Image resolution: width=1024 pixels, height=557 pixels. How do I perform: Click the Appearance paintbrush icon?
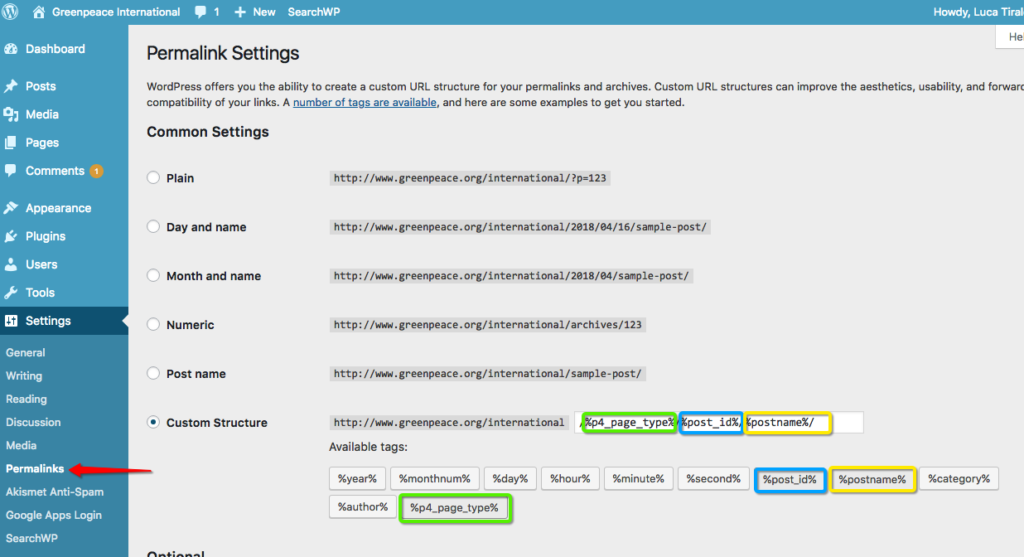(11, 208)
